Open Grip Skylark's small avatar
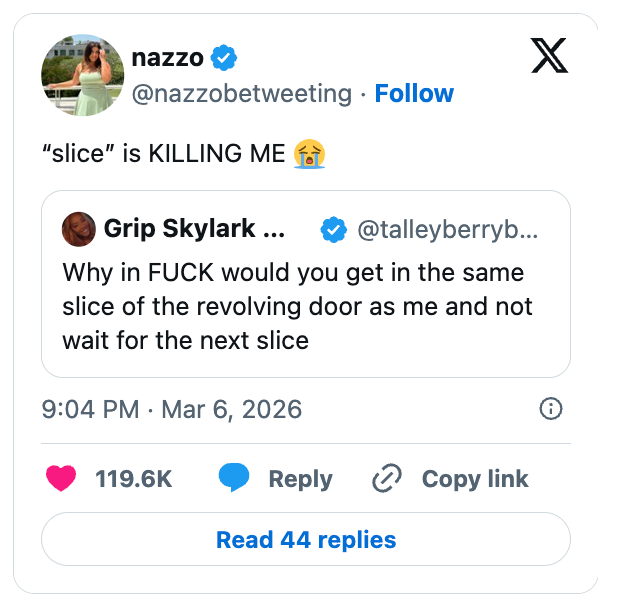This screenshot has width=626, height=608. (x=77, y=231)
